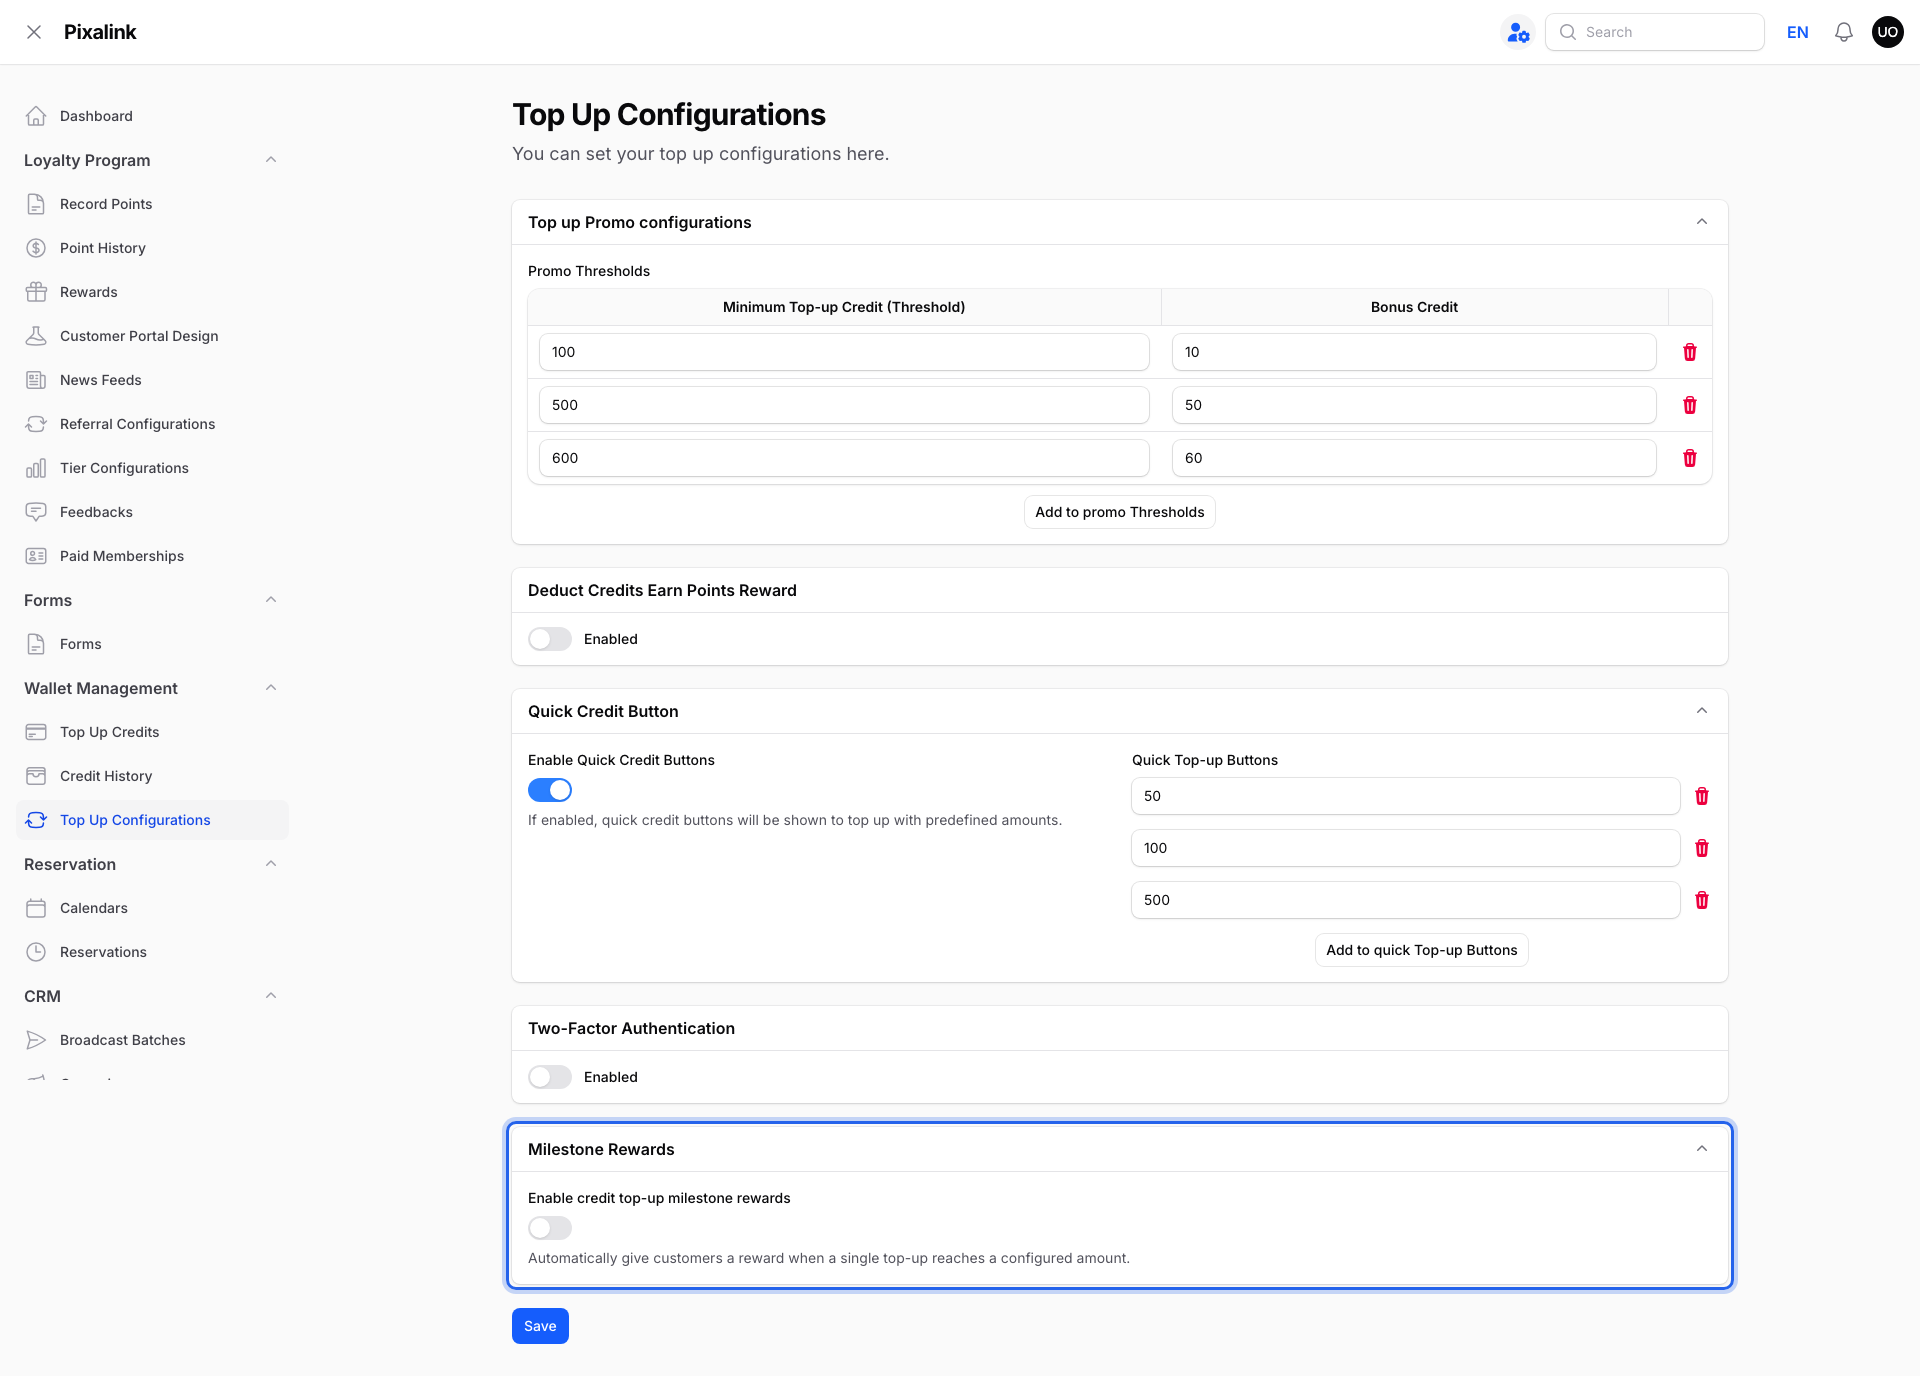Open the user settings icon beside search
Viewport: 1920px width, 1376px height.
(1518, 32)
